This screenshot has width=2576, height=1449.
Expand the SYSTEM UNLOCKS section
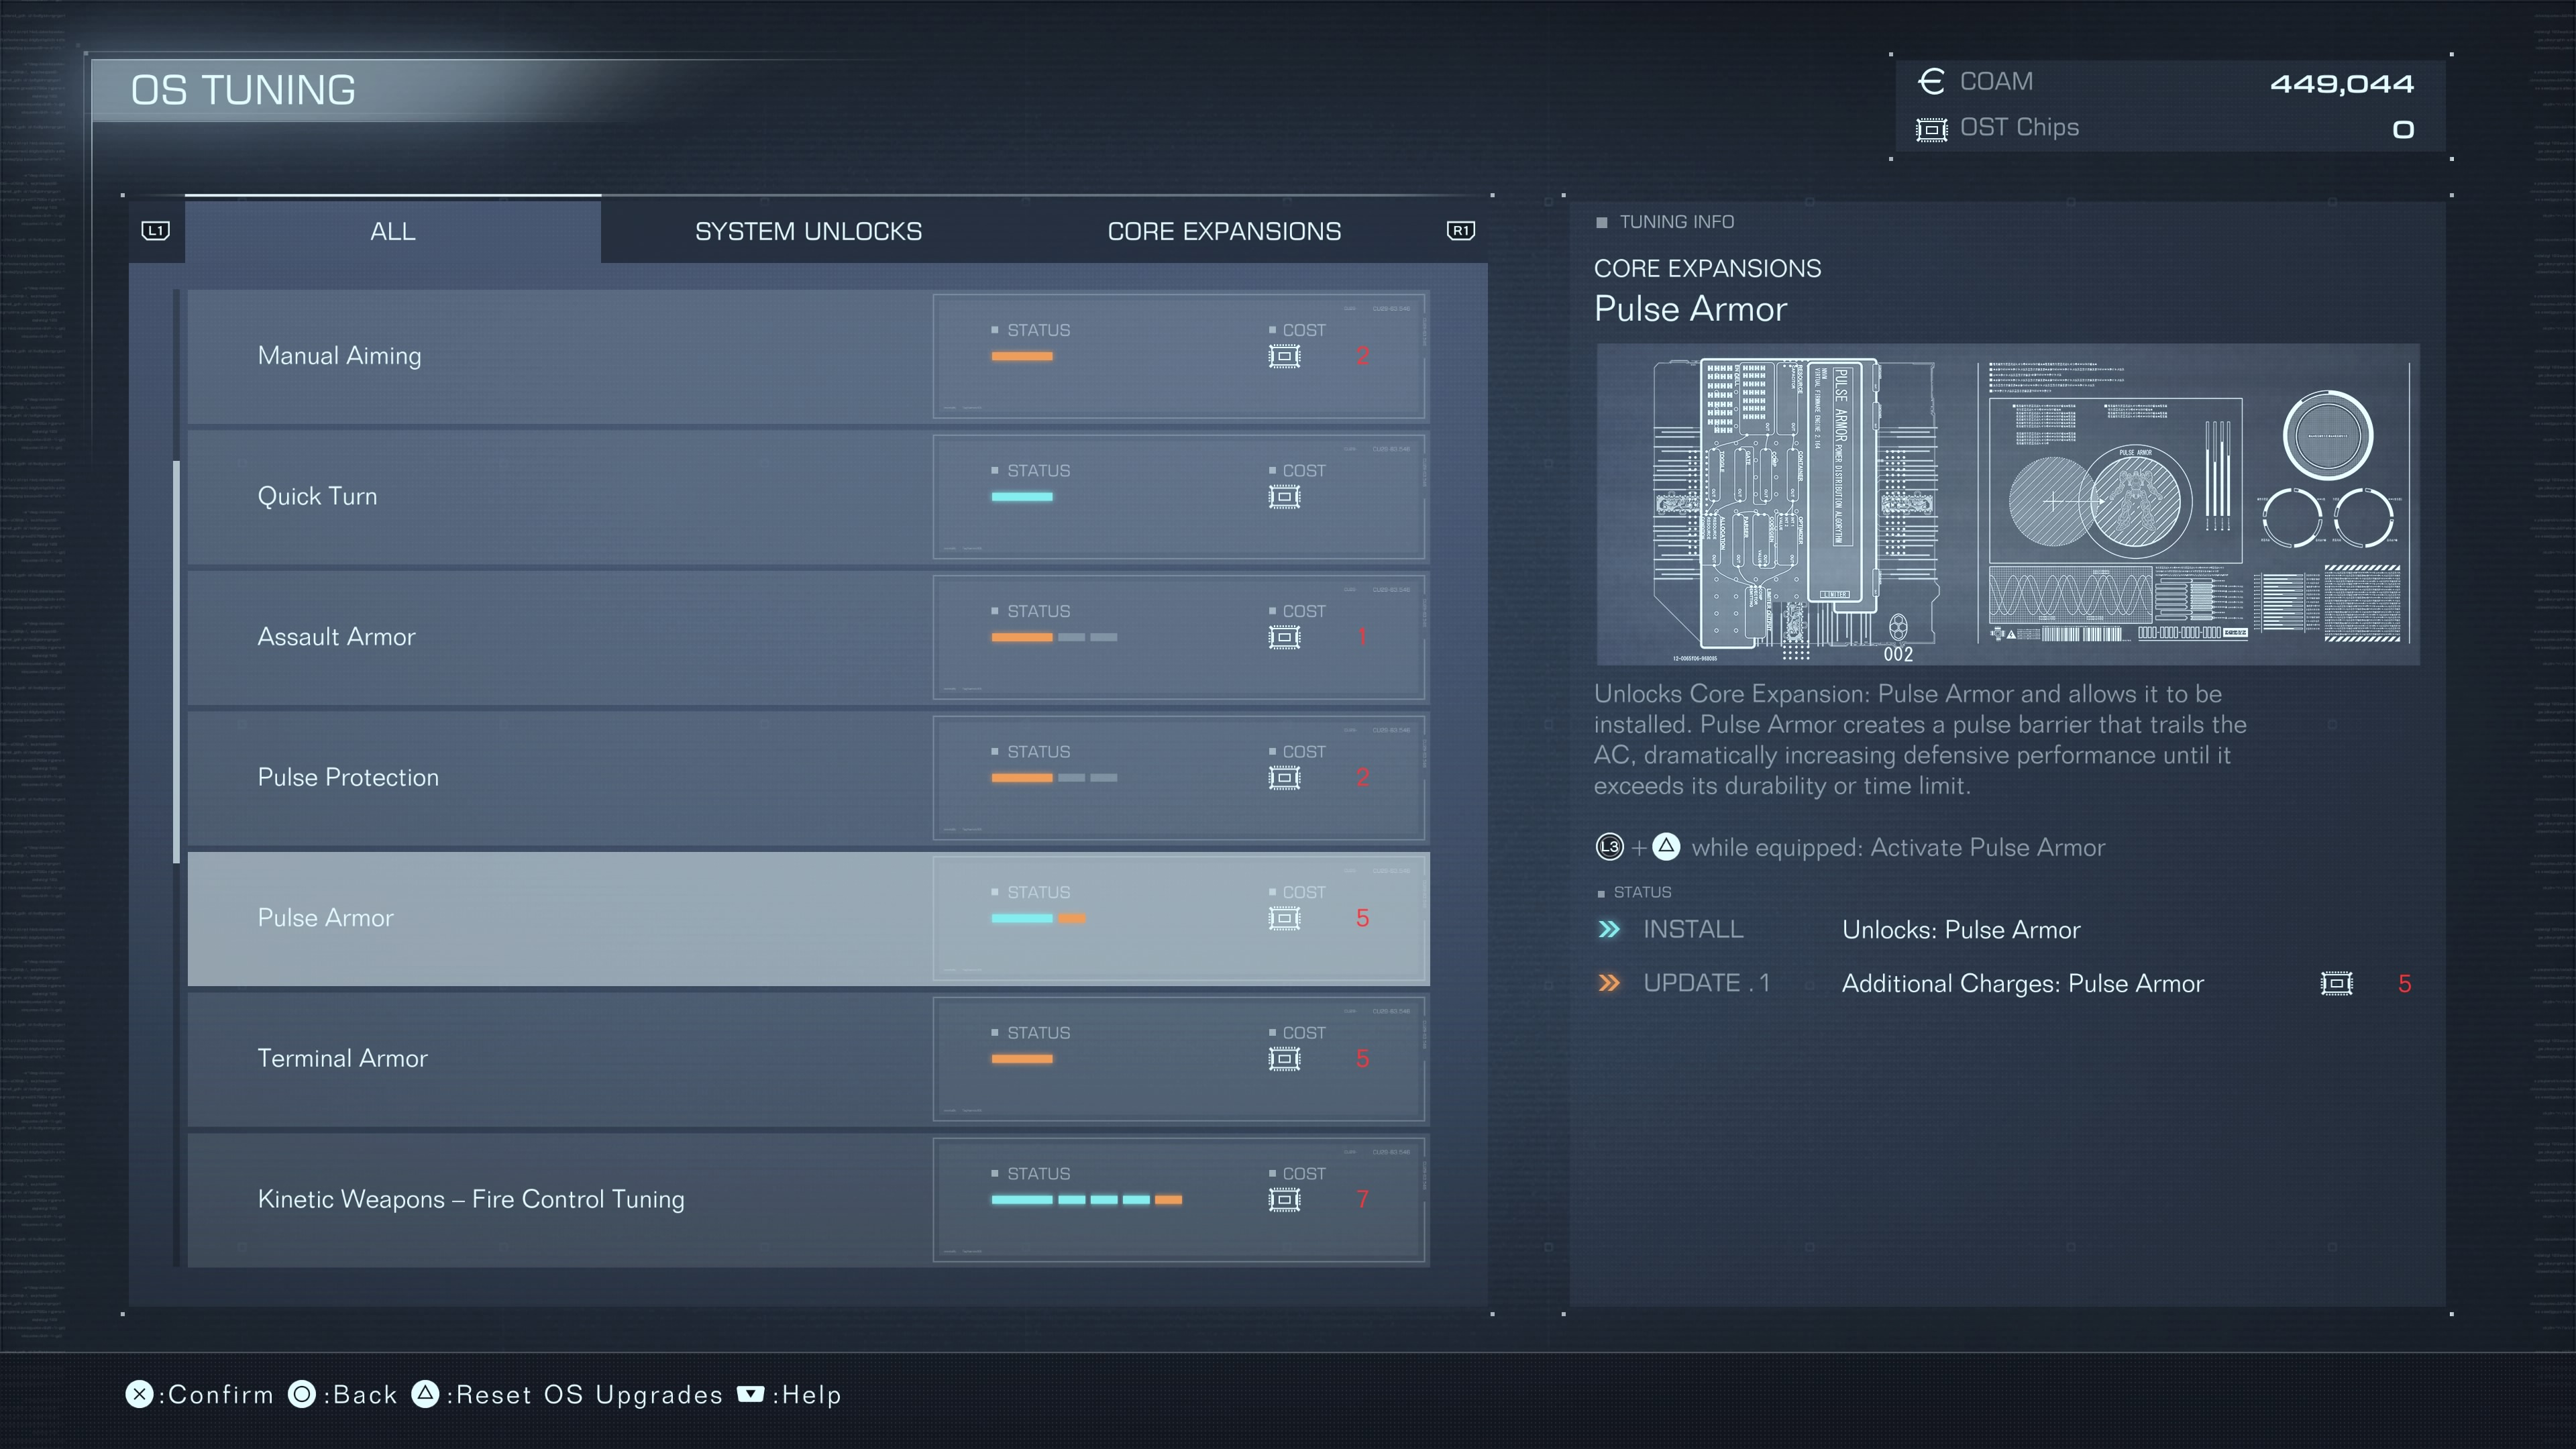click(807, 230)
